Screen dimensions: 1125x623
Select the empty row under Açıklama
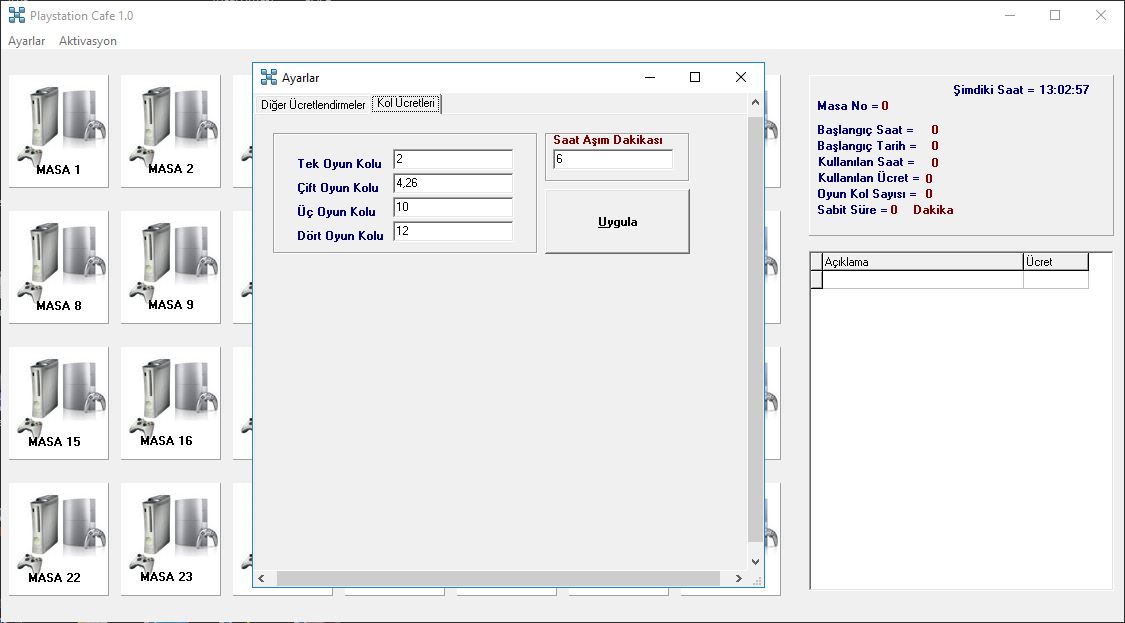pos(923,280)
